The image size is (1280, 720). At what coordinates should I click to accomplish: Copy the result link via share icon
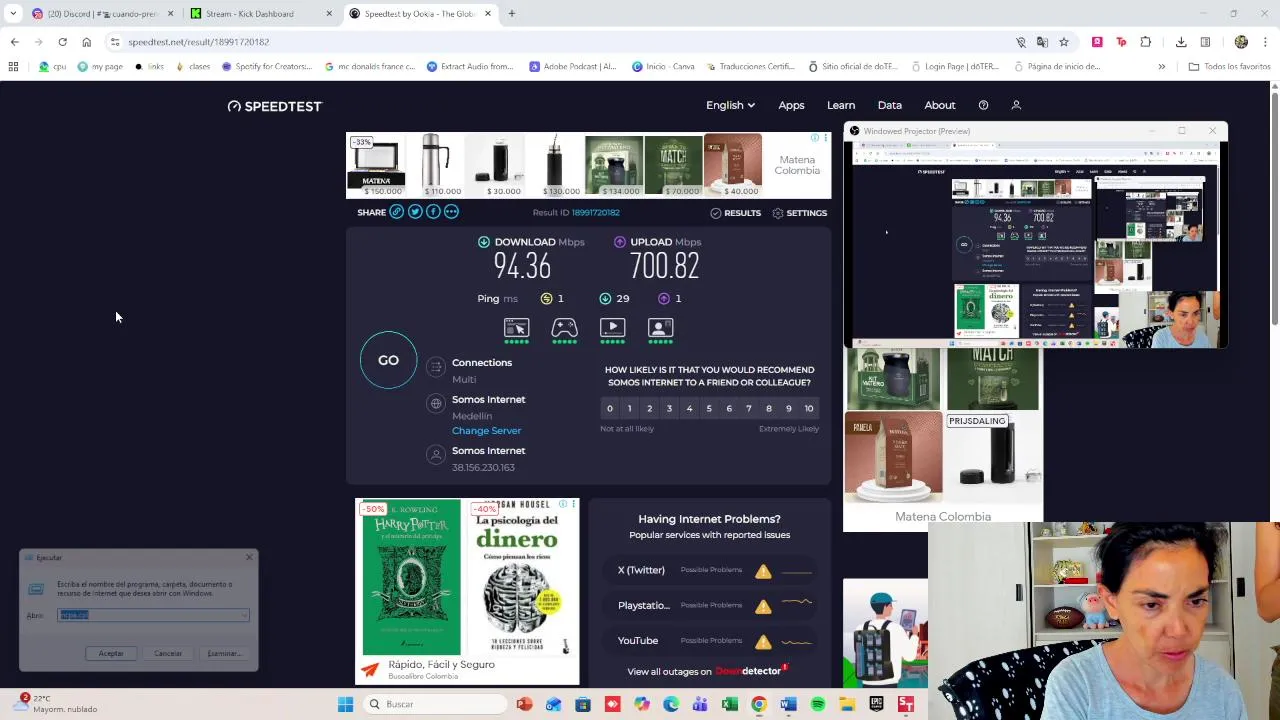click(397, 212)
